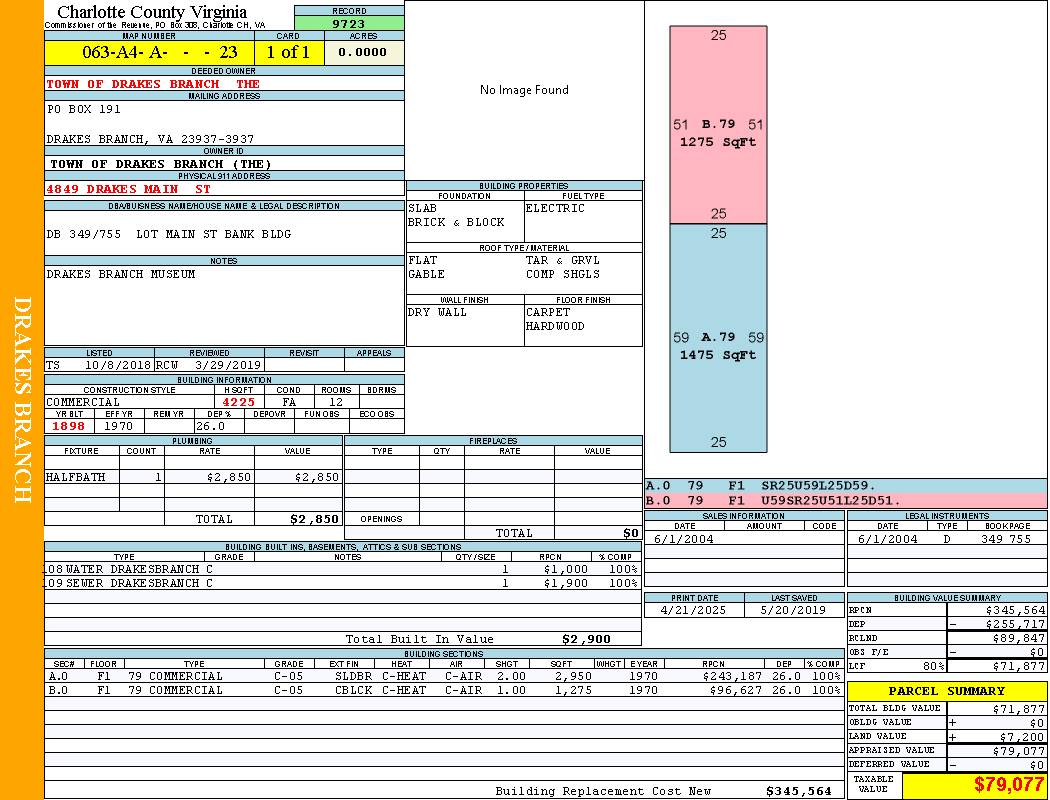The image size is (1050, 800).
Task: Click the "1 of 1" card indicator
Action: [x=288, y=52]
